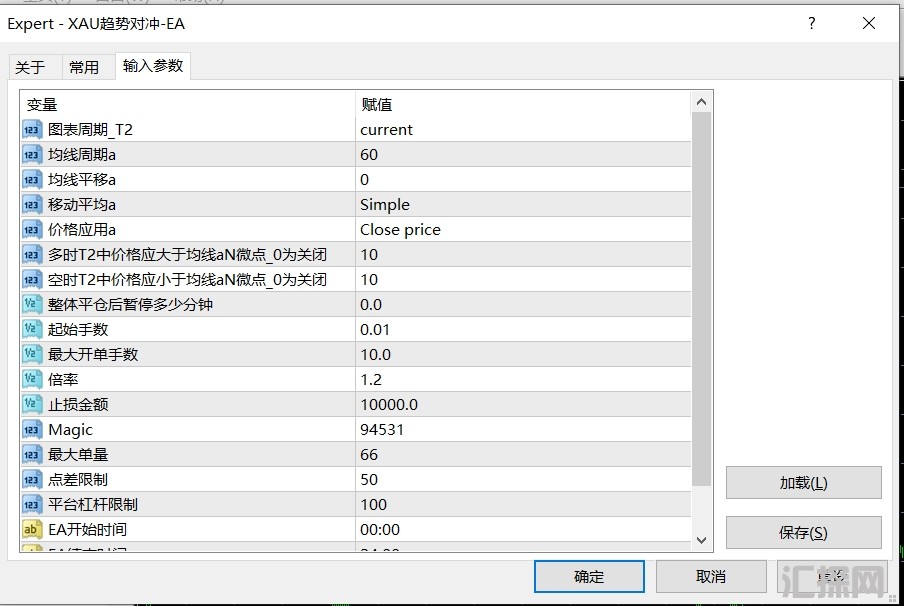904x606 pixels.
Task: Select the 移动平均a row icon
Action: 32,205
